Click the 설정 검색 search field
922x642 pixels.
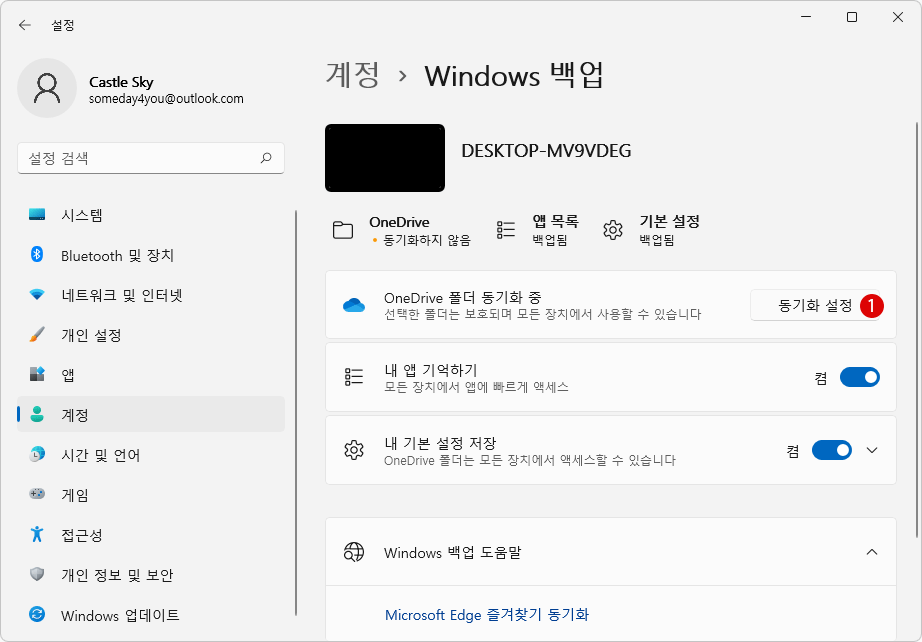tap(151, 158)
